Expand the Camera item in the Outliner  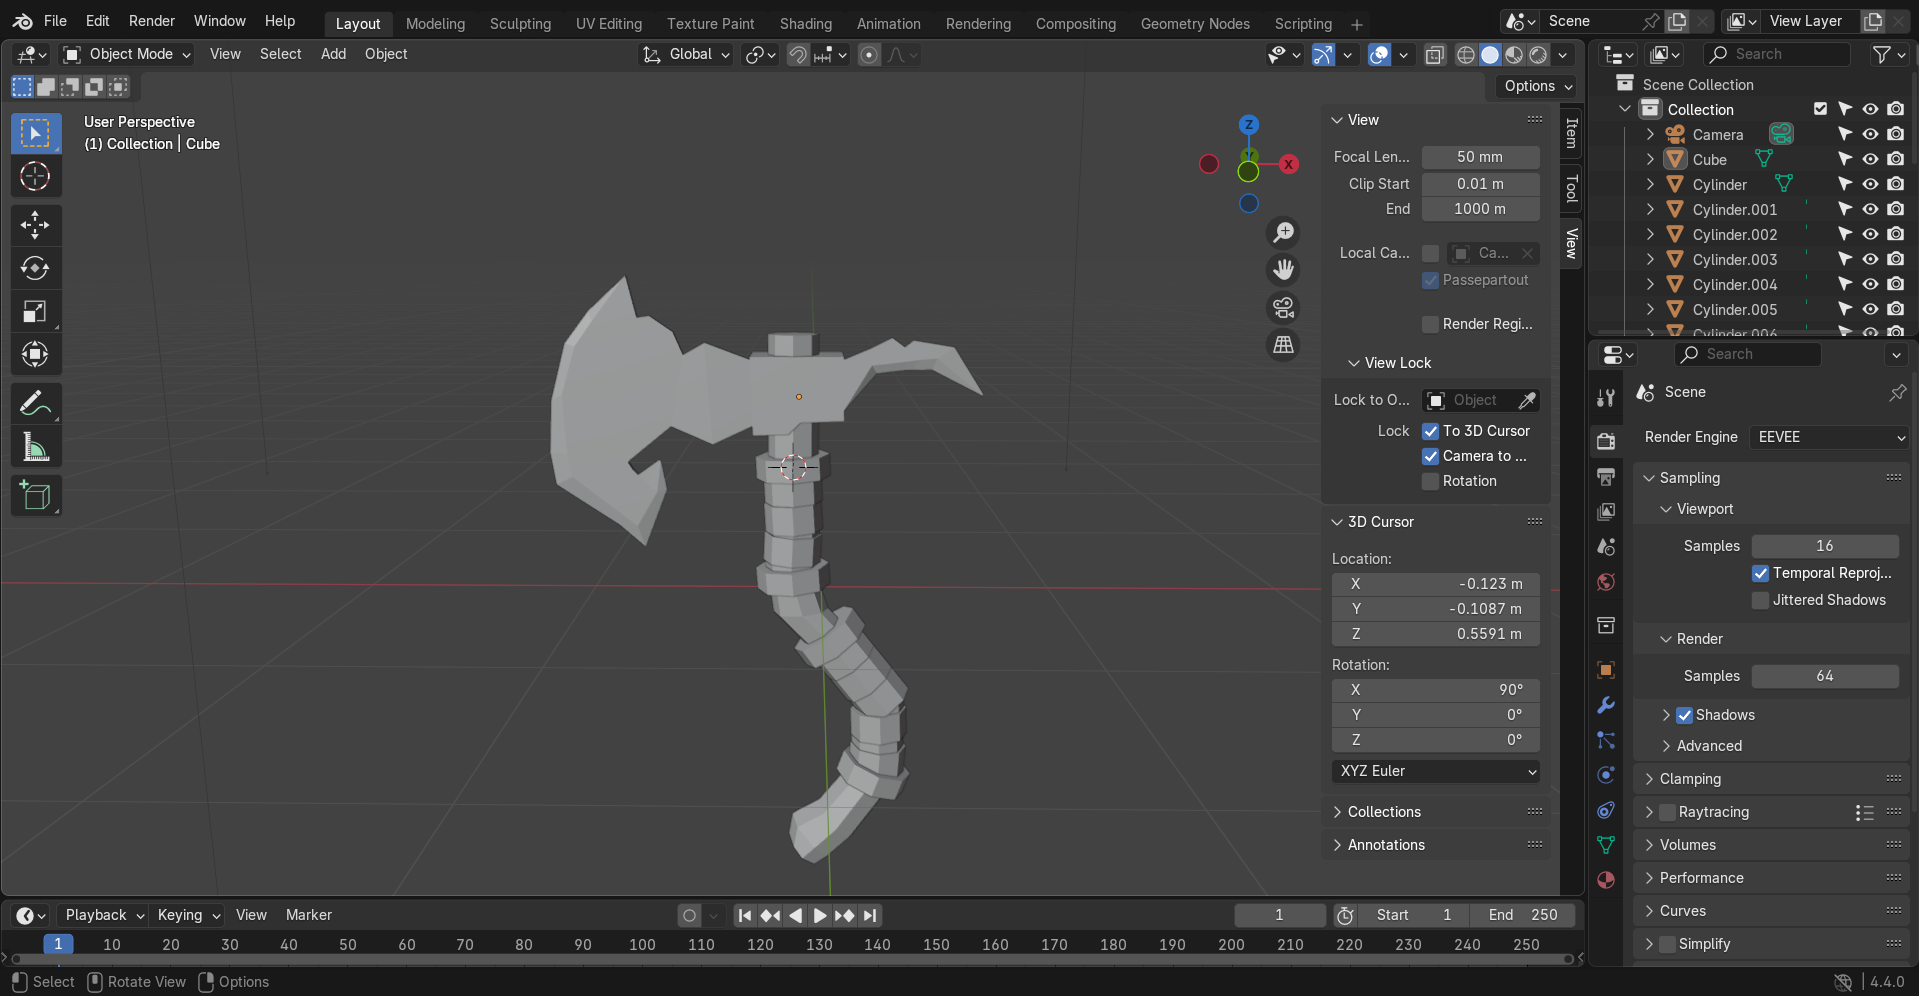pyautogui.click(x=1649, y=134)
